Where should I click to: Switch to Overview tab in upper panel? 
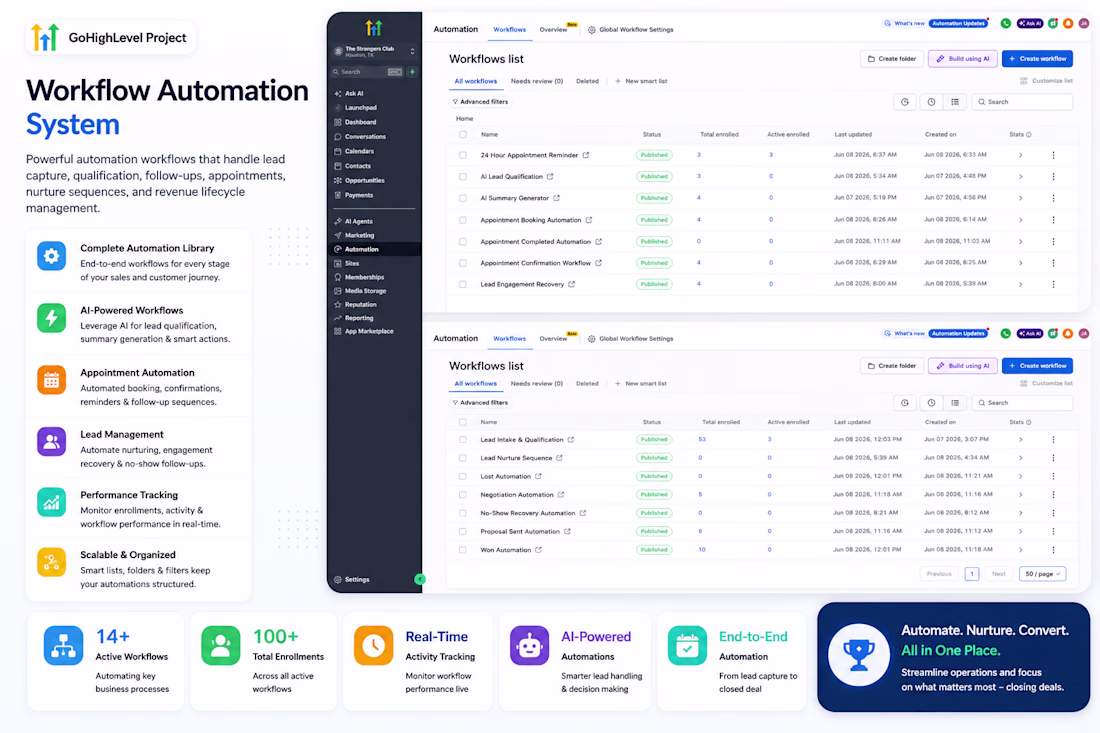(x=553, y=30)
